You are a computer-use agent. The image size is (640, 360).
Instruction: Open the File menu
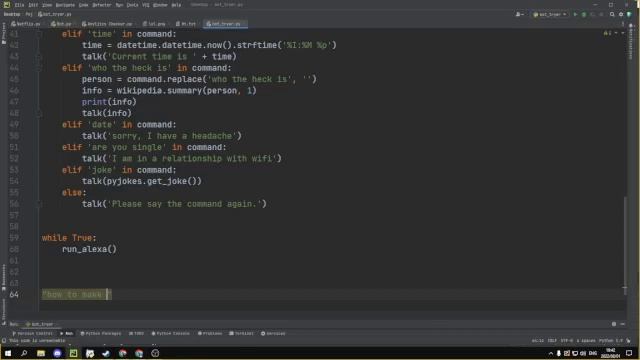19,5
